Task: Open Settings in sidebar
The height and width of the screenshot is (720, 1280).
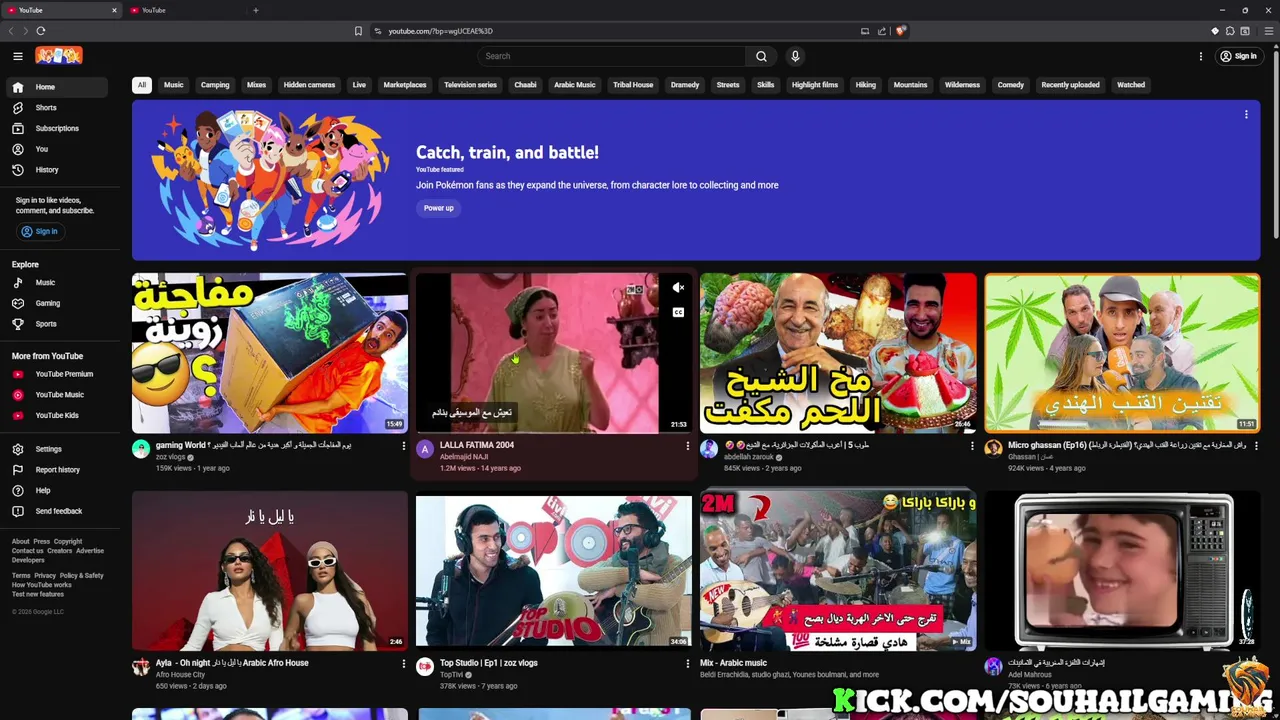Action: pos(56,449)
